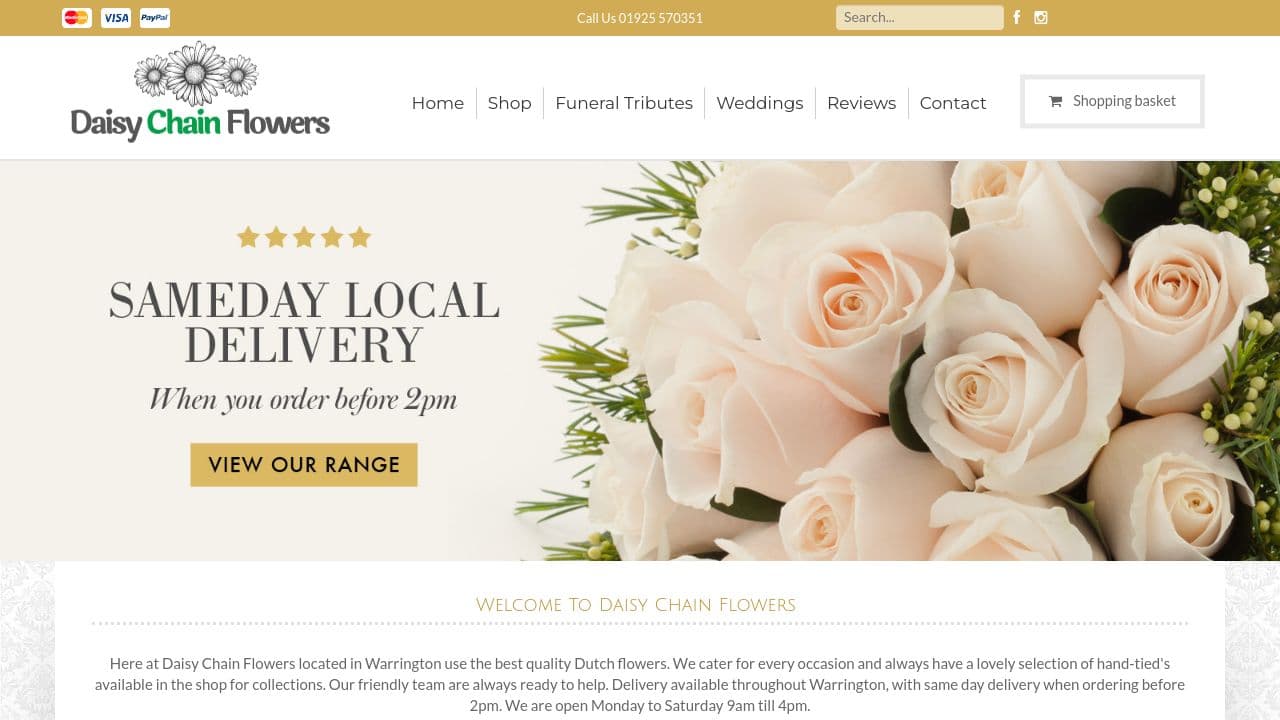
Task: Click the shopping cart icon
Action: point(1055,101)
